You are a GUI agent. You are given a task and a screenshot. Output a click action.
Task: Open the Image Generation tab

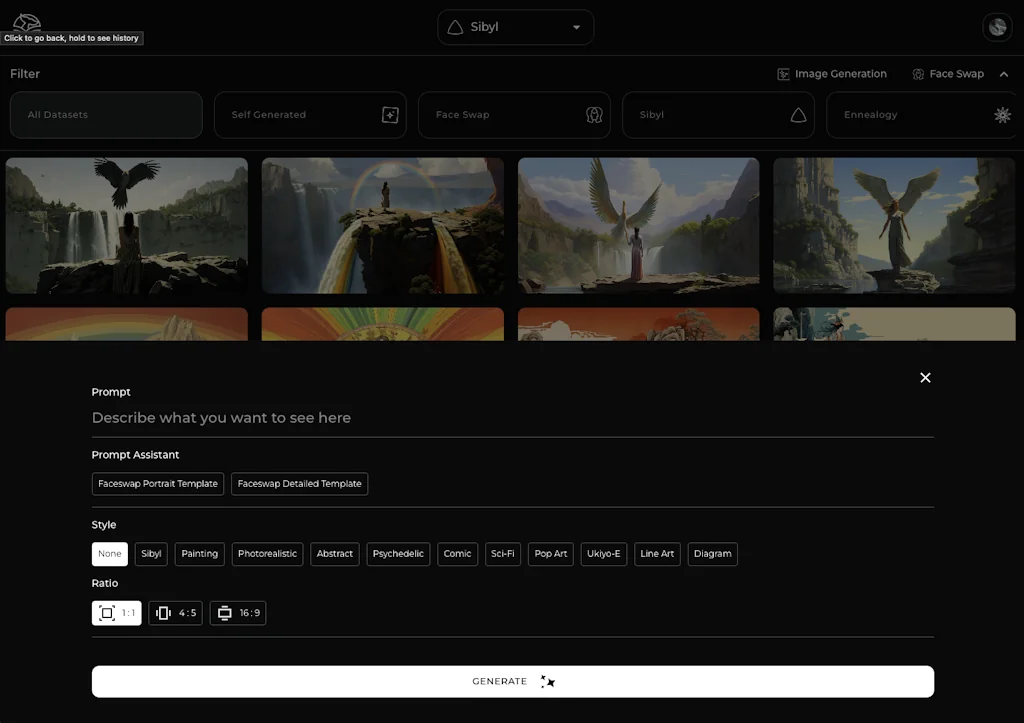(832, 73)
